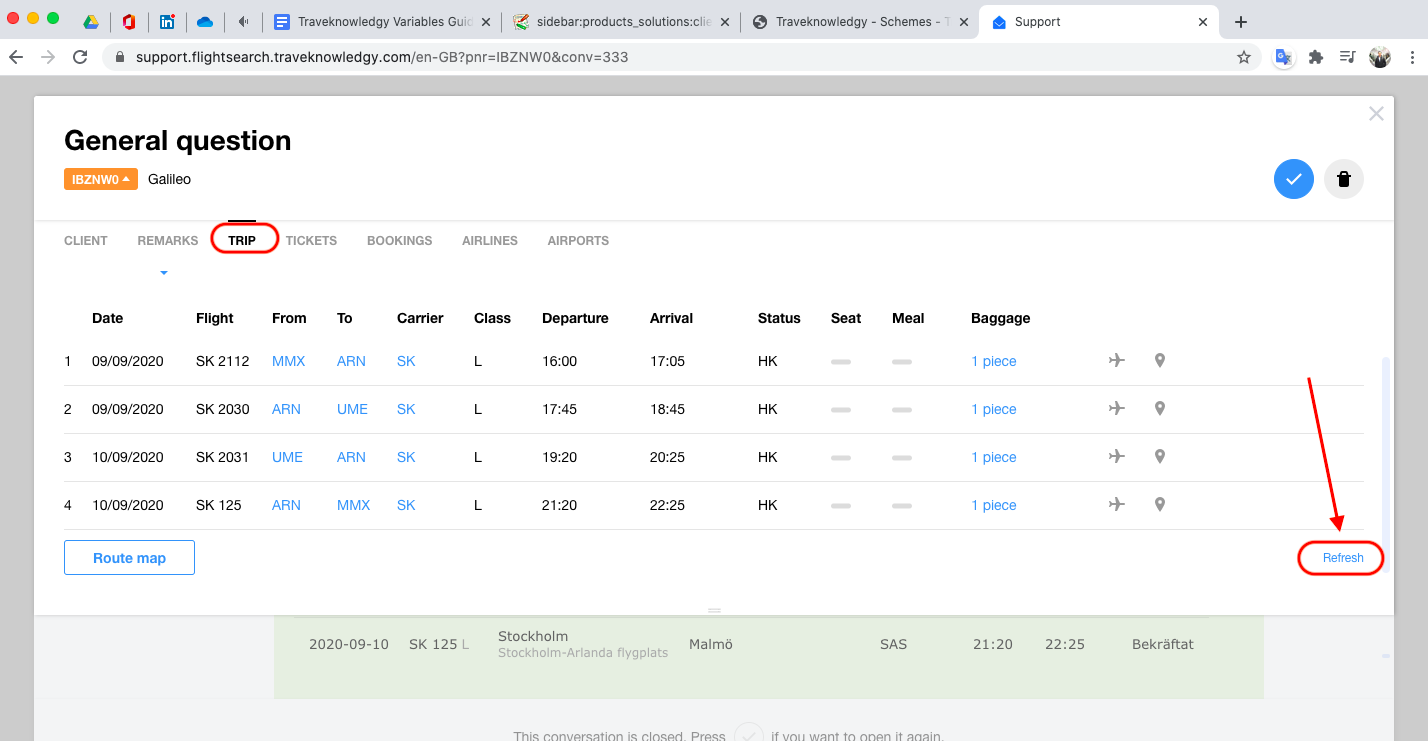Click airplane icon for flight SK 2112

[1117, 360]
